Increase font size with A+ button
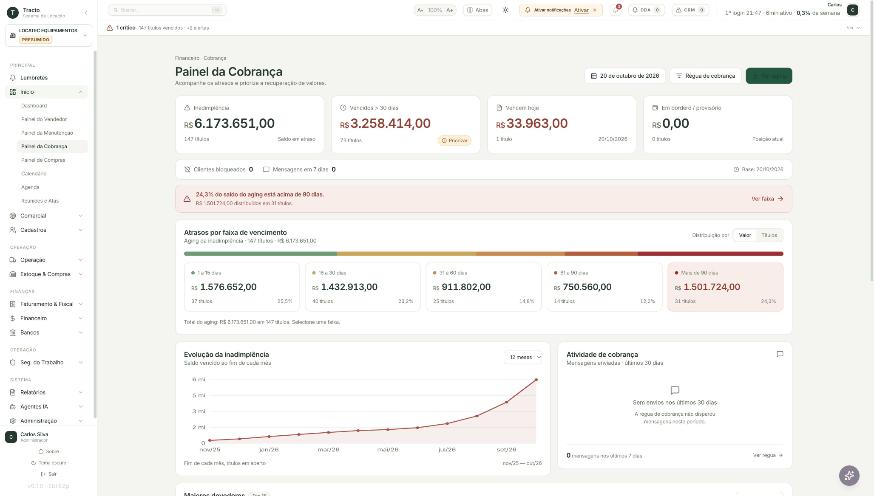The image size is (874, 496). [x=449, y=10]
